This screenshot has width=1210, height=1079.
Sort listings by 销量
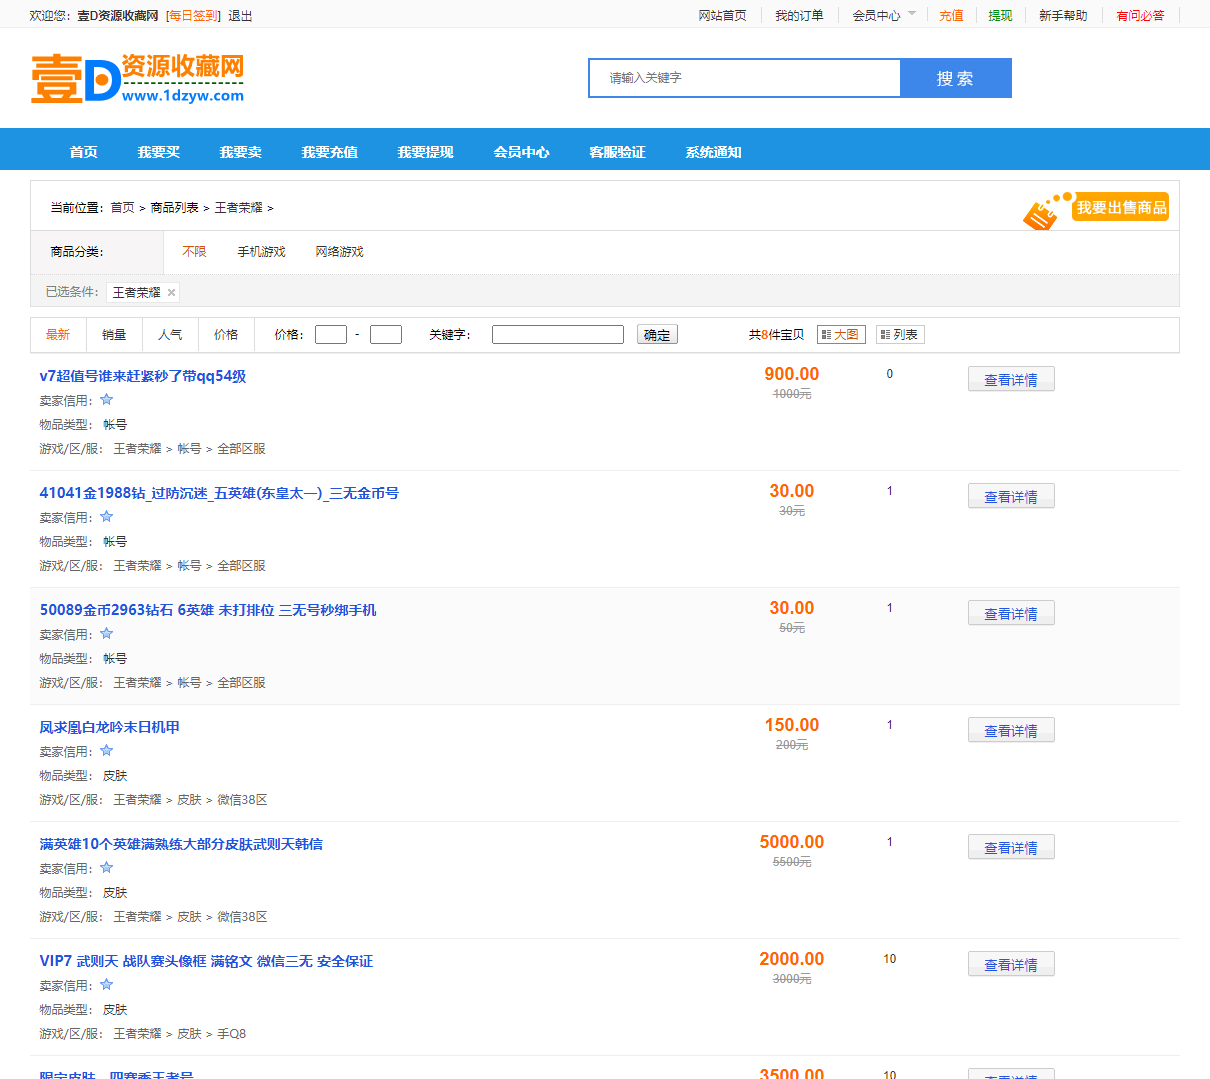coord(114,335)
